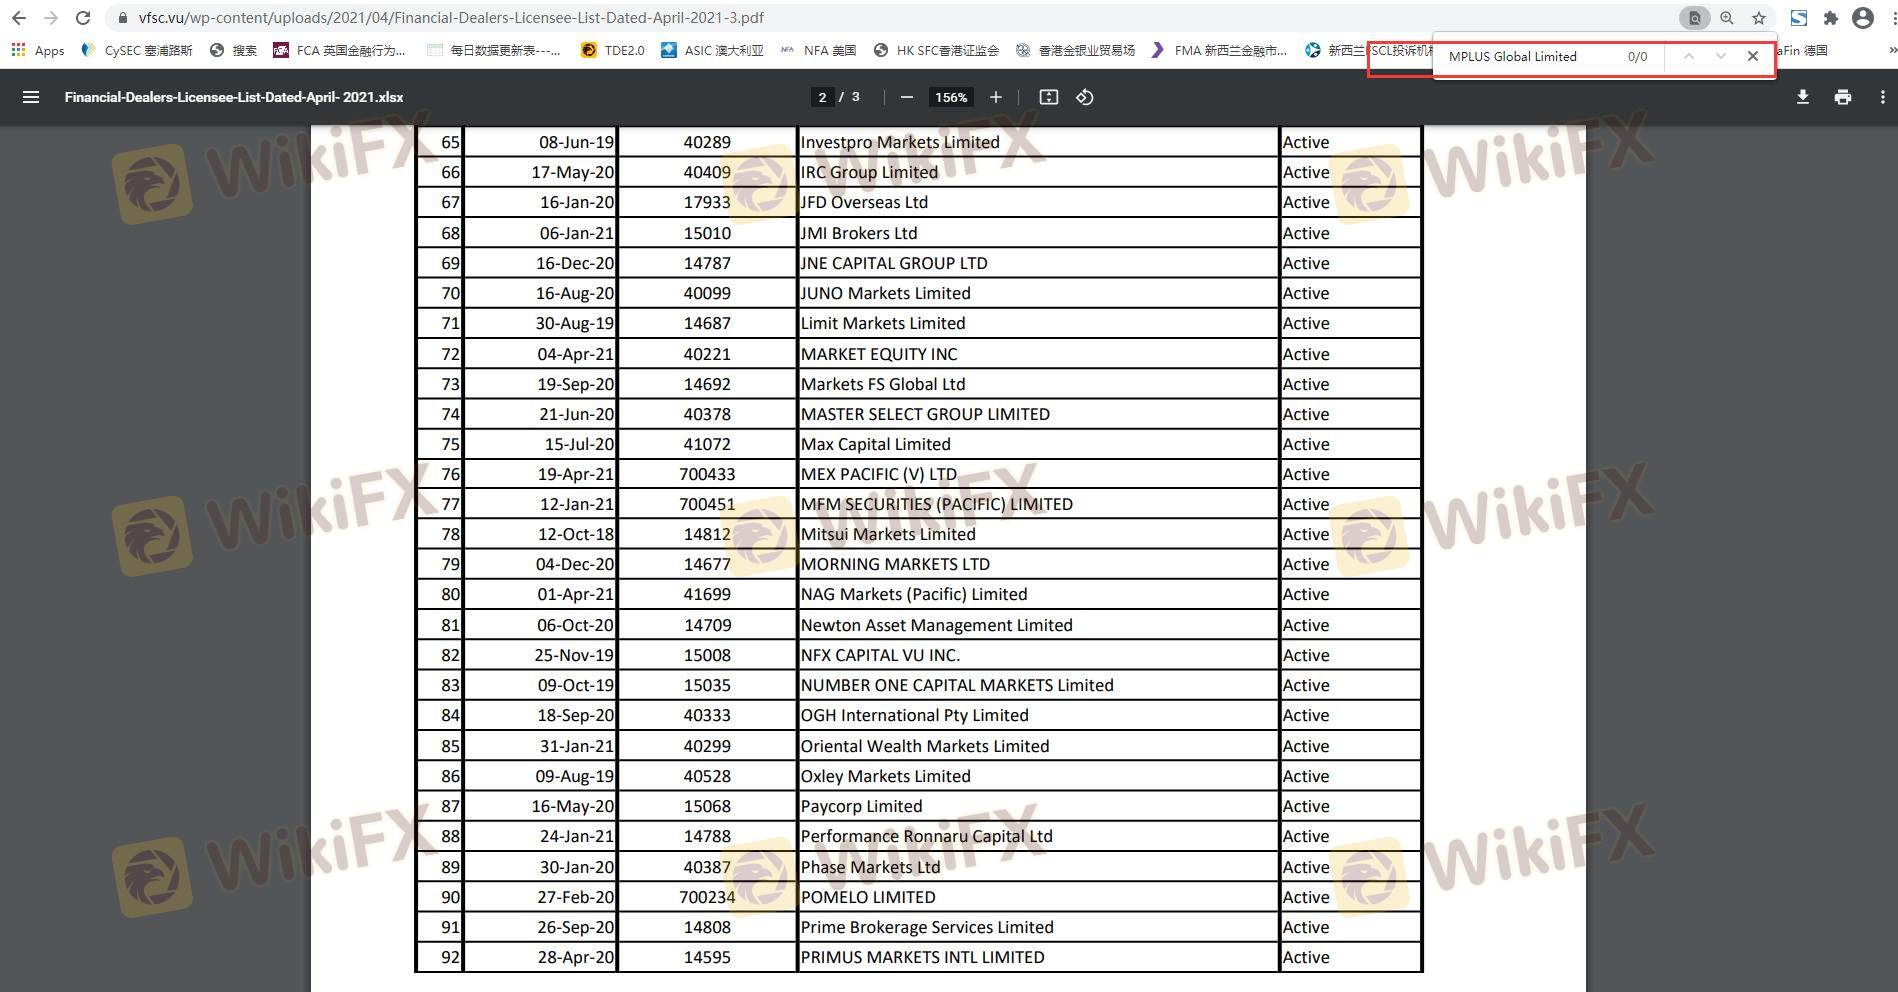
Task: Print the PDF document
Action: (1842, 97)
